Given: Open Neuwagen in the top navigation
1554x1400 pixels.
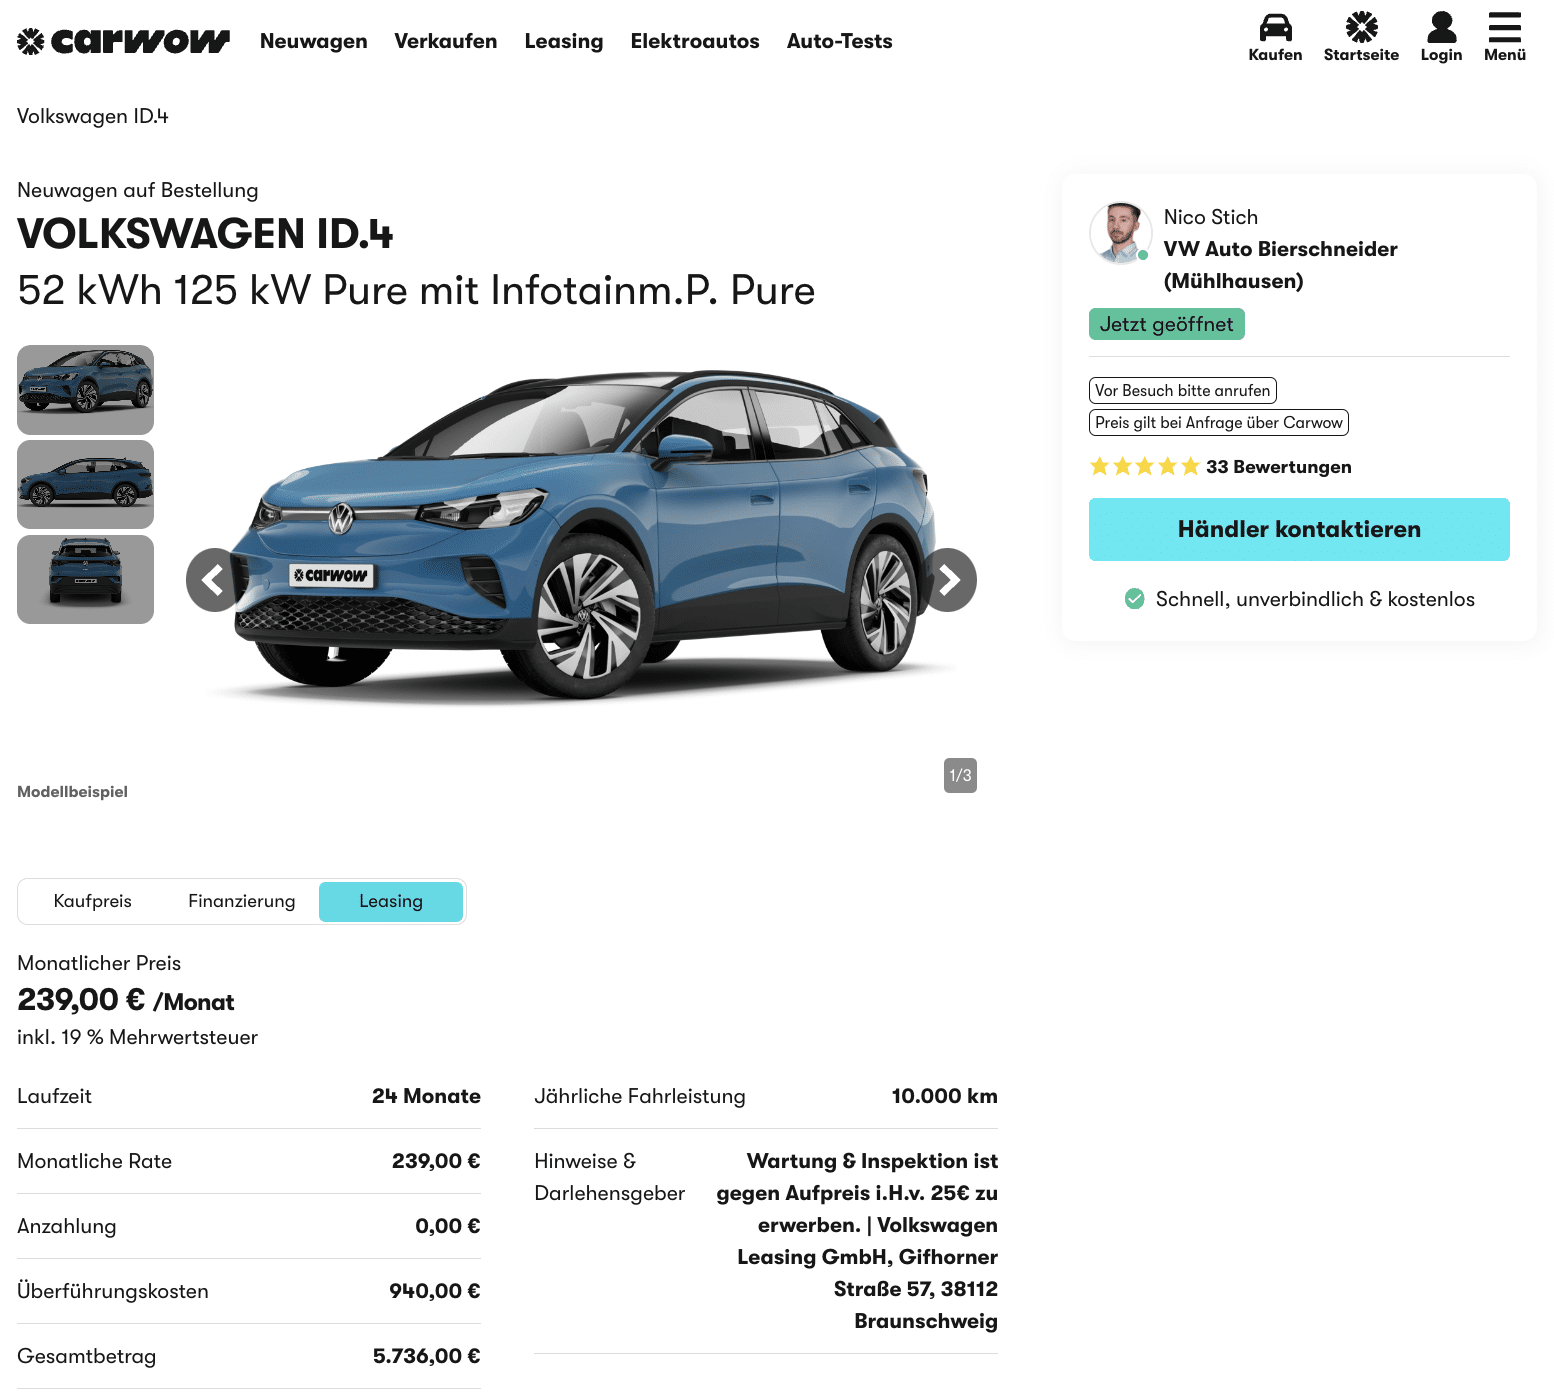Looking at the screenshot, I should pyautogui.click(x=313, y=41).
